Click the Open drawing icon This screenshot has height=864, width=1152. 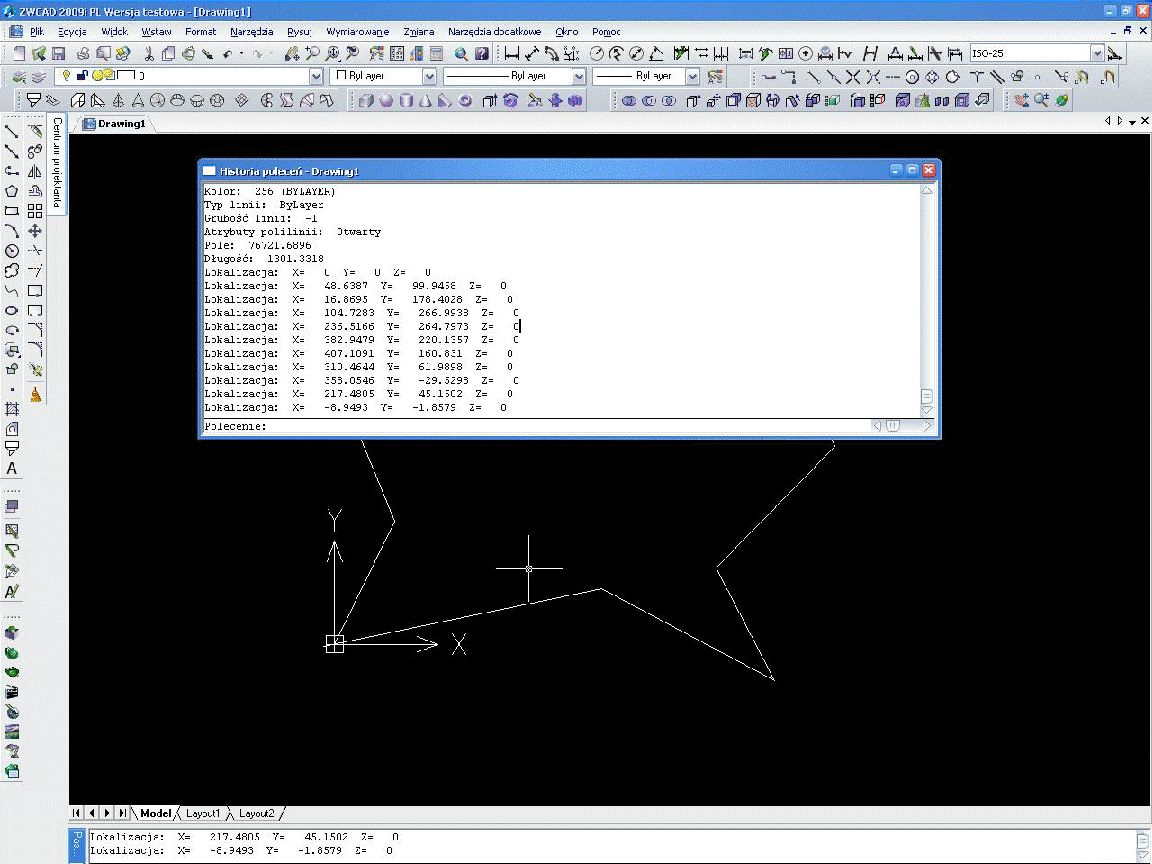pos(39,54)
